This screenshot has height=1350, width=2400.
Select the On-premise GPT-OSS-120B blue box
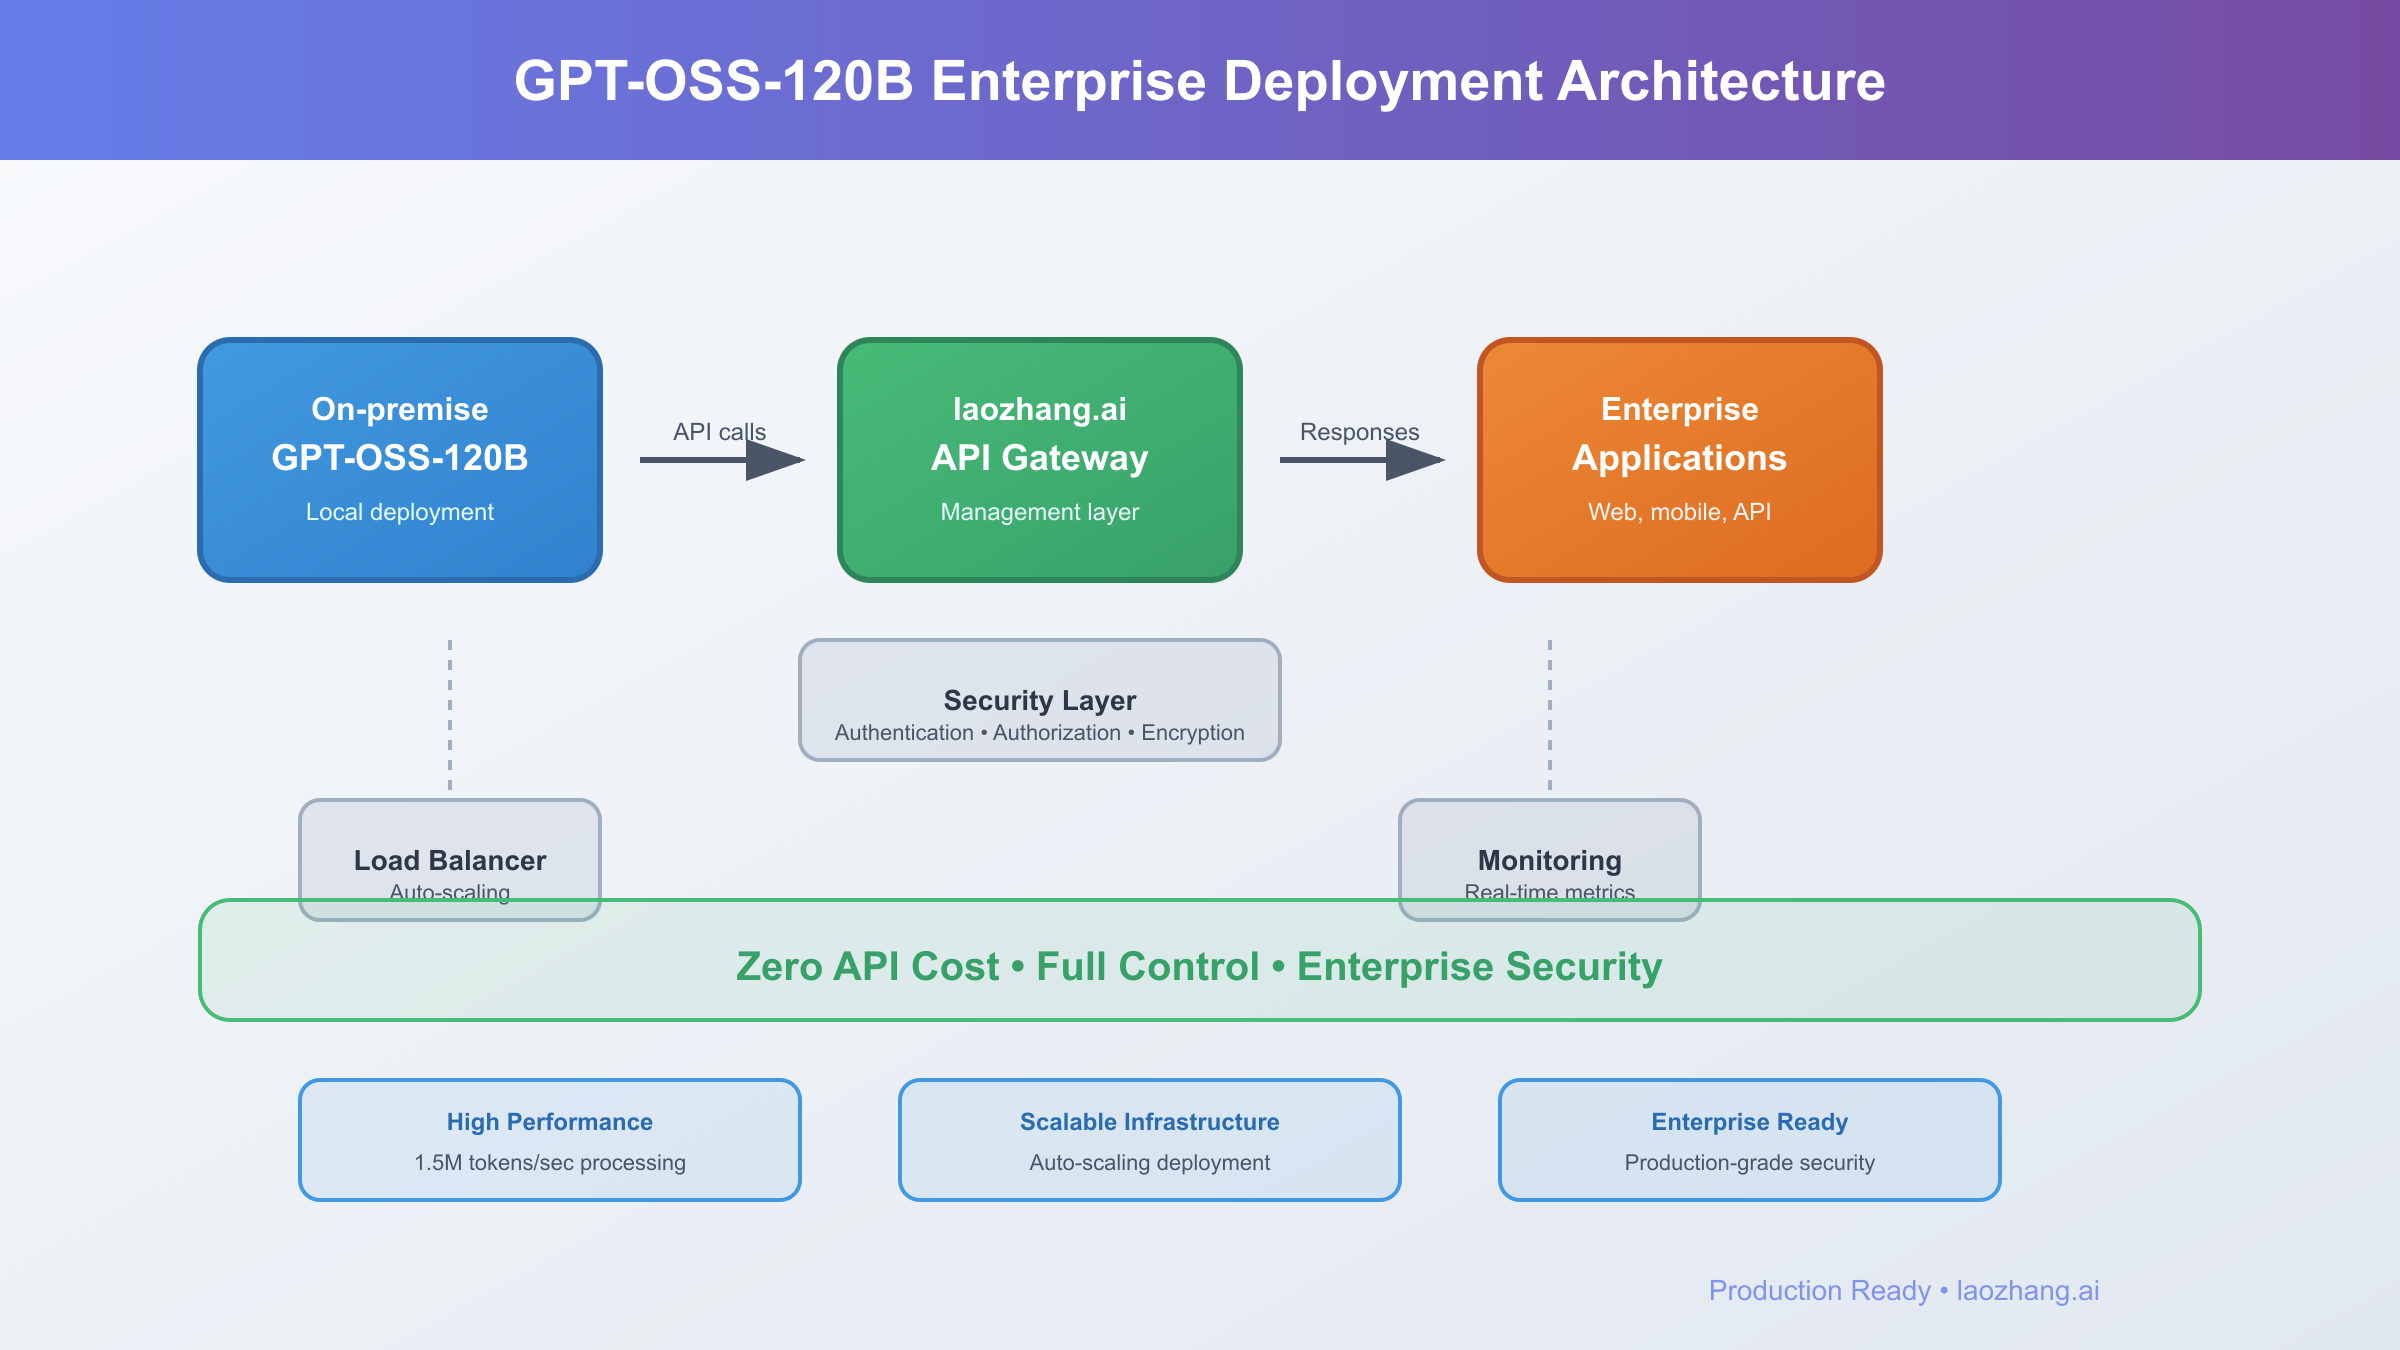(400, 460)
